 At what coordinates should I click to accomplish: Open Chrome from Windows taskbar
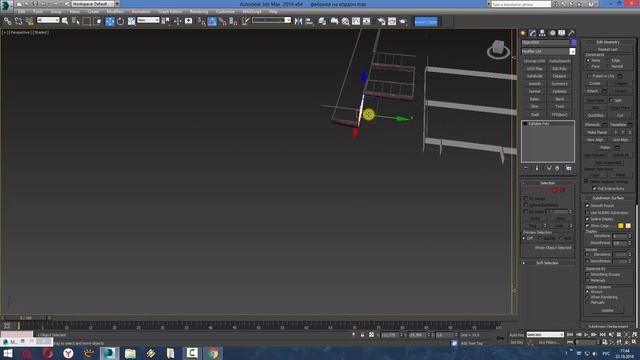tap(213, 353)
